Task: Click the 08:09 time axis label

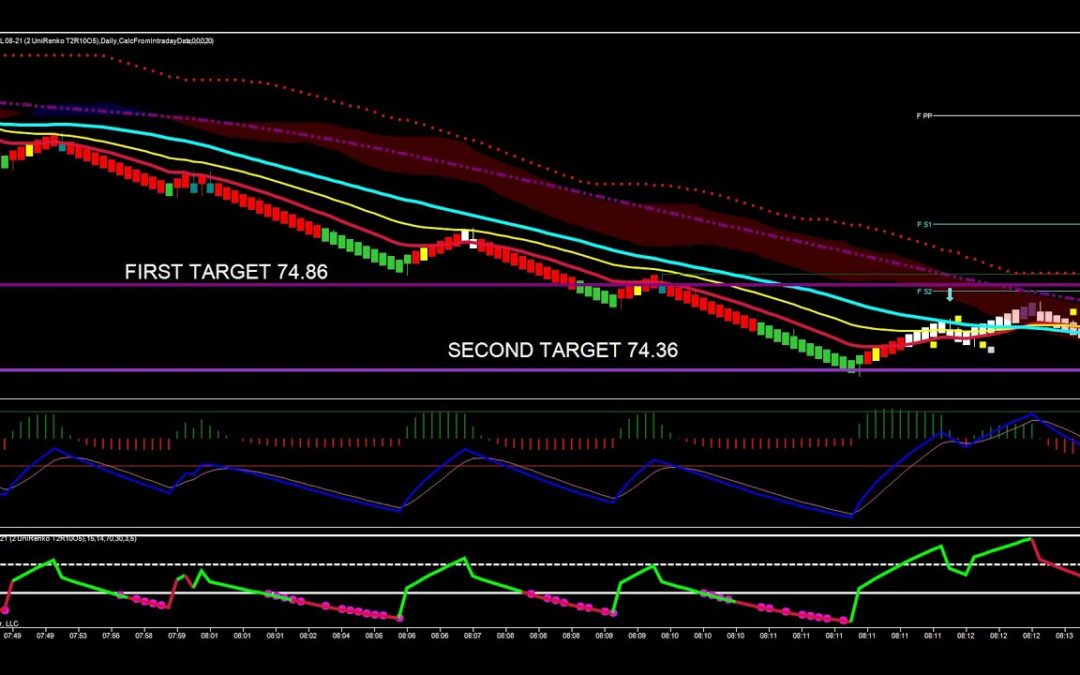Action: point(604,634)
